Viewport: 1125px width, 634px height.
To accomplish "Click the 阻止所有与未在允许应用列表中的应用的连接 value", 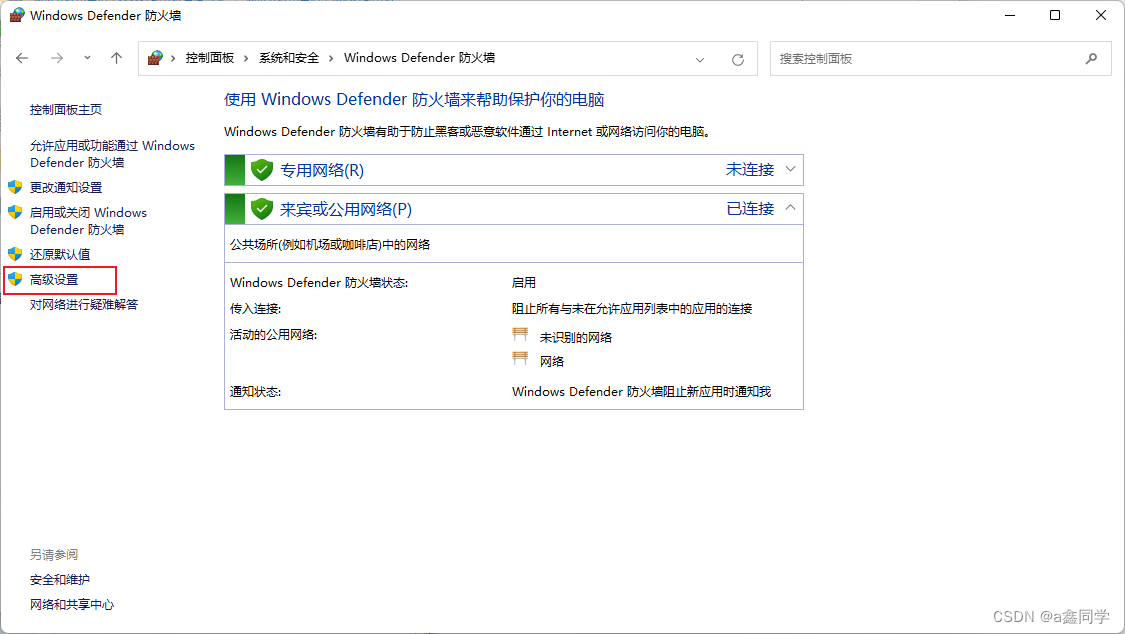I will (632, 309).
